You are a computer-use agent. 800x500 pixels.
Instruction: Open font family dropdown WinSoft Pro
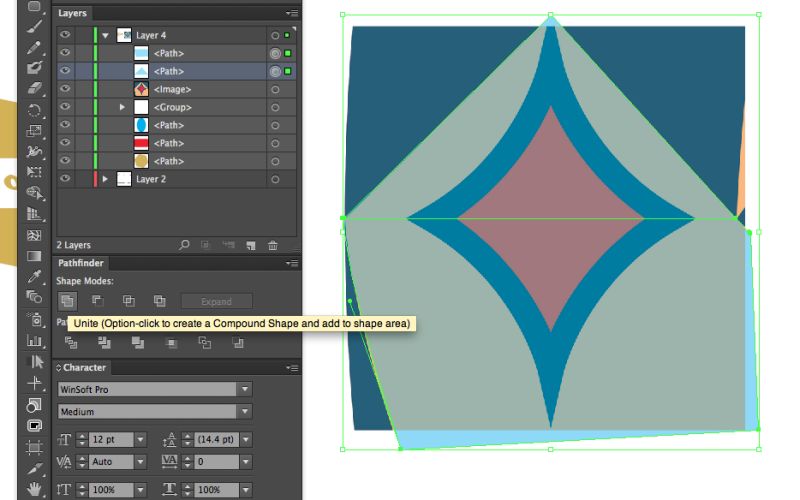pos(245,389)
